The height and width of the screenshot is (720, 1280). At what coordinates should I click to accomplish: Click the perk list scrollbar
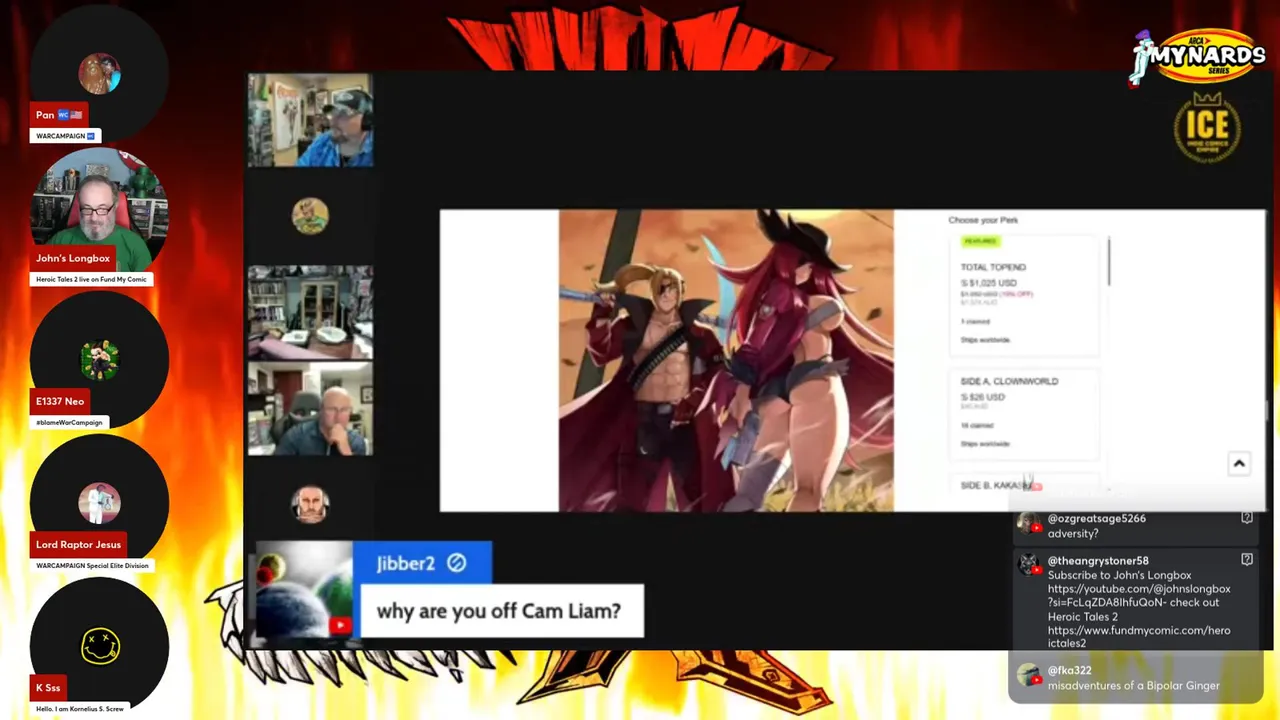click(x=1109, y=260)
